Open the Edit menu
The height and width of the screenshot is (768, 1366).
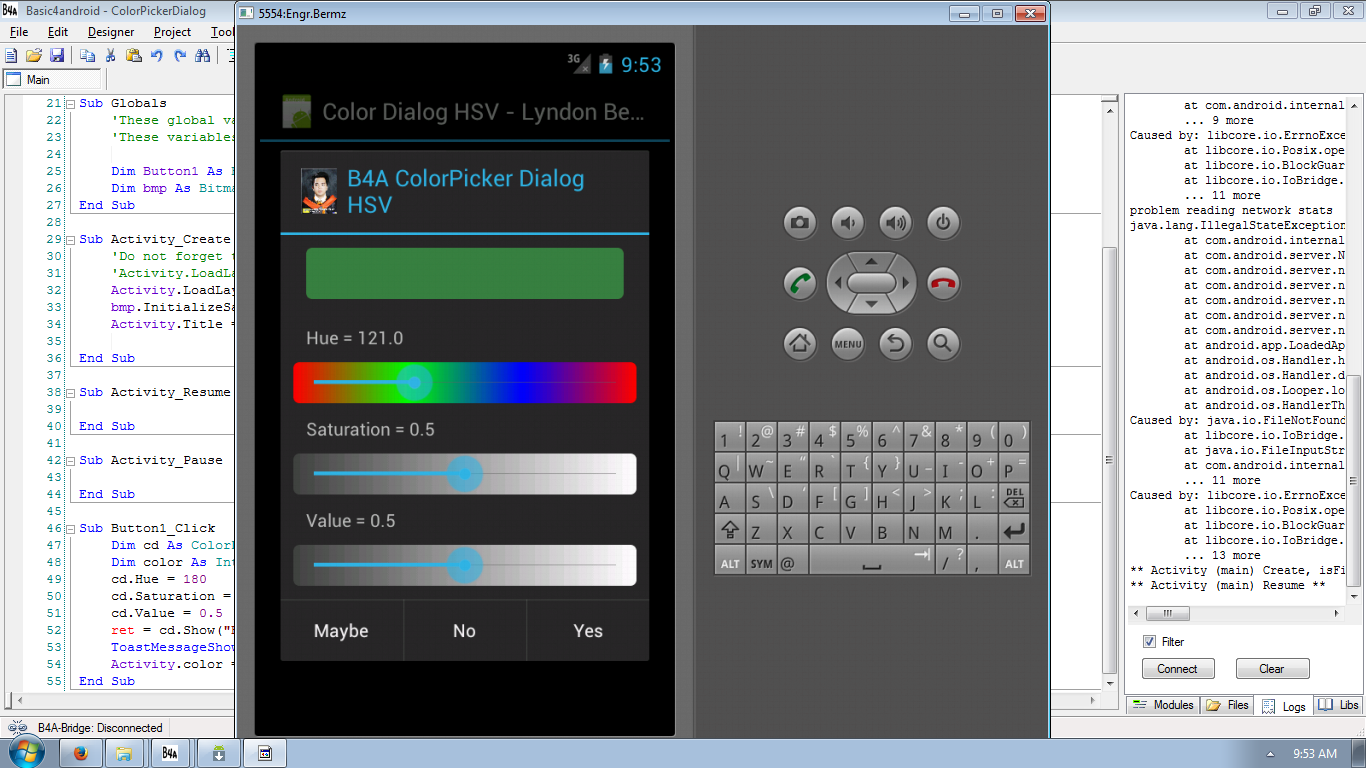click(x=58, y=32)
